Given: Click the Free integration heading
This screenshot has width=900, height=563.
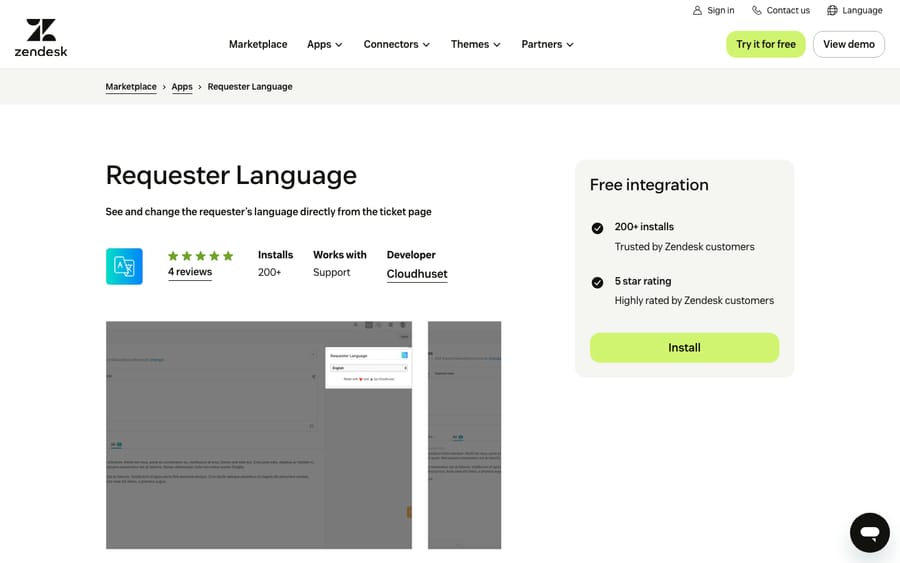Looking at the screenshot, I should tap(649, 185).
